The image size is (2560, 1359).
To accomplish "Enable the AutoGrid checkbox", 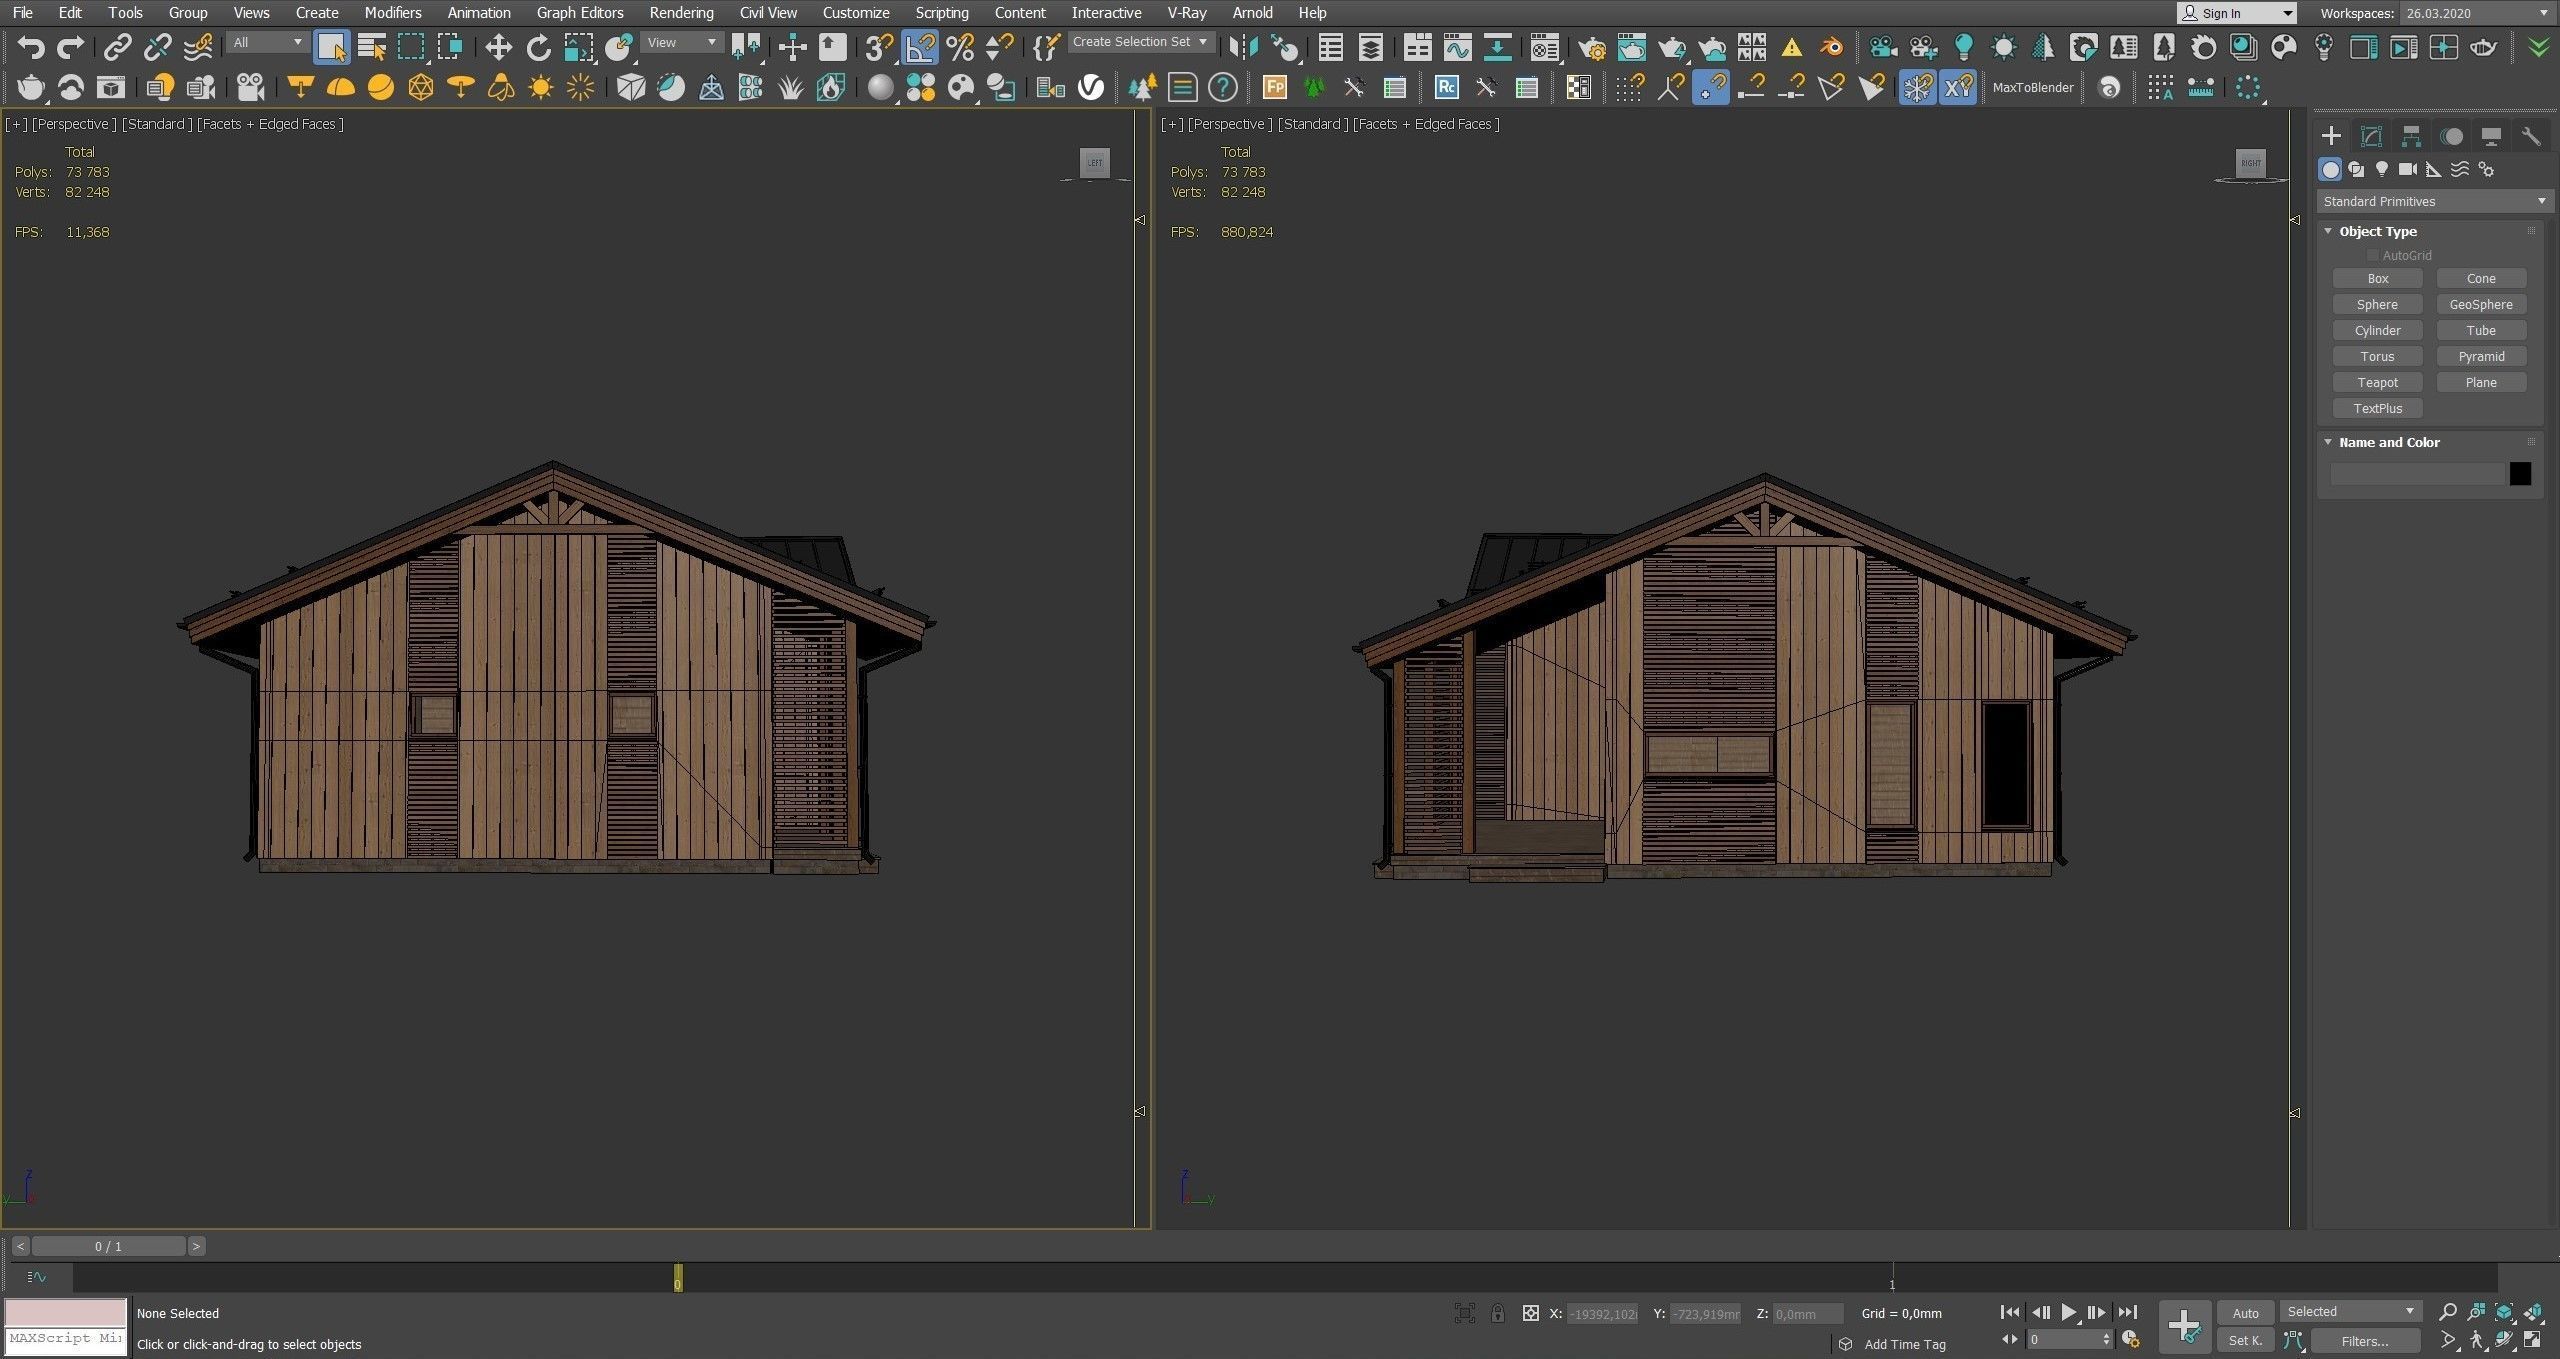I will 2371,255.
